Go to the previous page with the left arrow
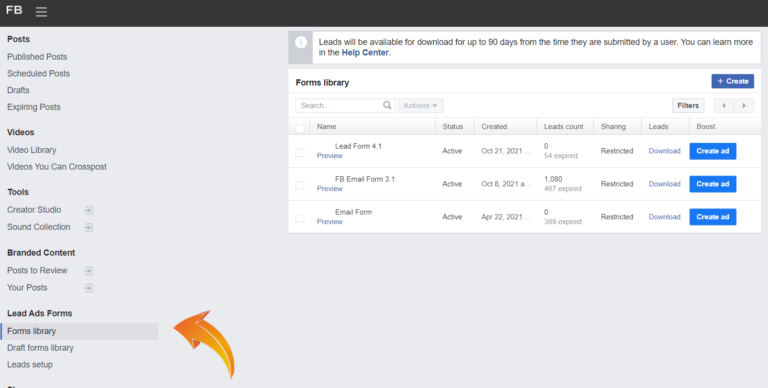This screenshot has height=388, width=768. [x=724, y=105]
